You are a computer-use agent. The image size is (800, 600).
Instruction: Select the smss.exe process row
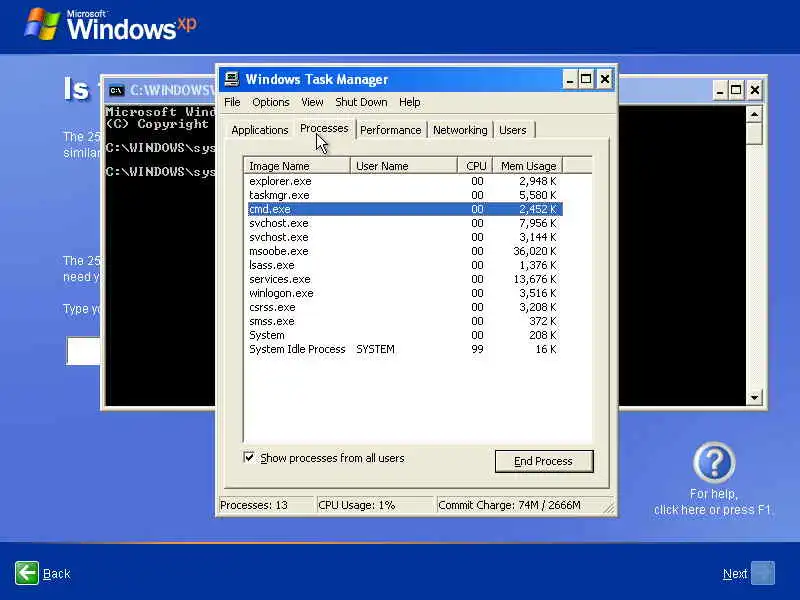[x=405, y=321]
